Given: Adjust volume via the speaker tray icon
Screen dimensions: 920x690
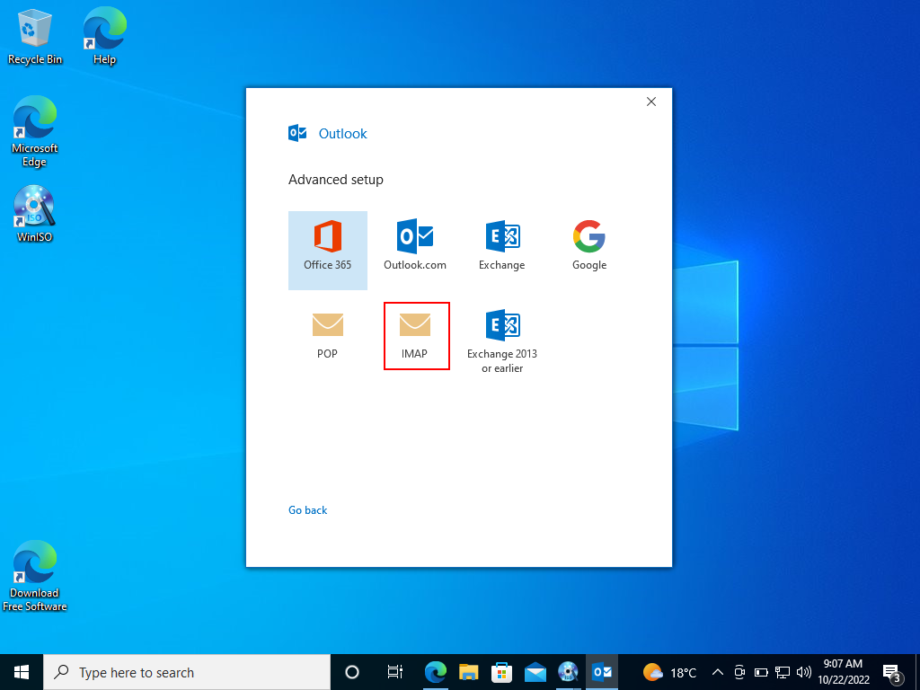Looking at the screenshot, I should pos(804,672).
